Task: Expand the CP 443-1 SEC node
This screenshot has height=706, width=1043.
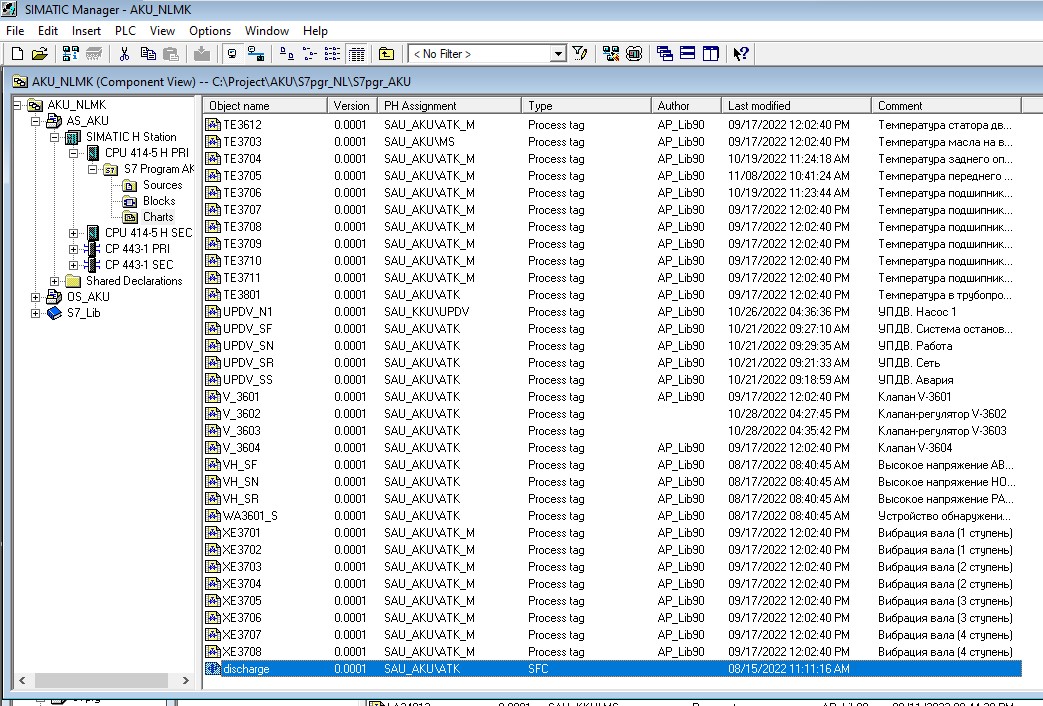Action: pyautogui.click(x=74, y=265)
